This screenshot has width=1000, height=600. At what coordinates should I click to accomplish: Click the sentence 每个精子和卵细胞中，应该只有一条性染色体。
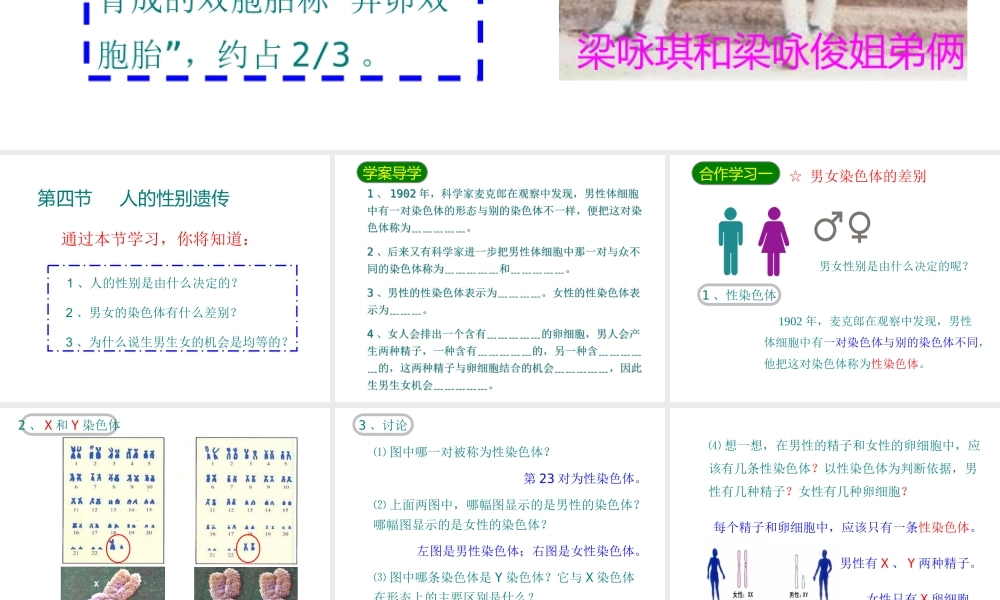[846, 527]
